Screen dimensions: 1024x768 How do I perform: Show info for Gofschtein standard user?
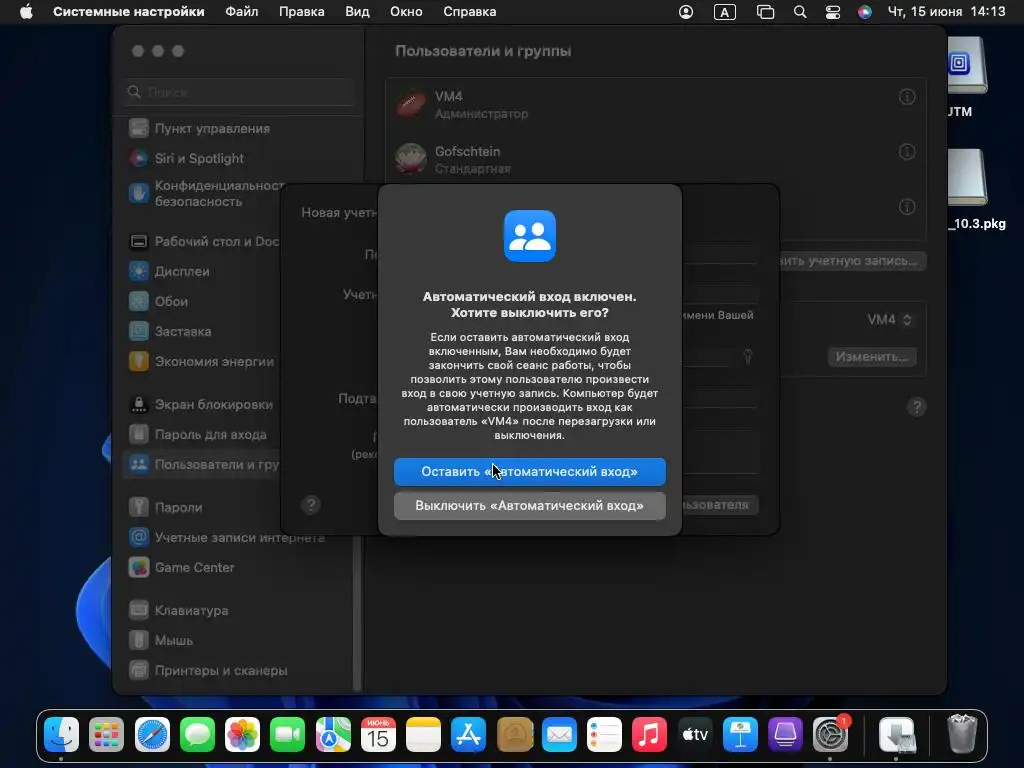(x=906, y=152)
